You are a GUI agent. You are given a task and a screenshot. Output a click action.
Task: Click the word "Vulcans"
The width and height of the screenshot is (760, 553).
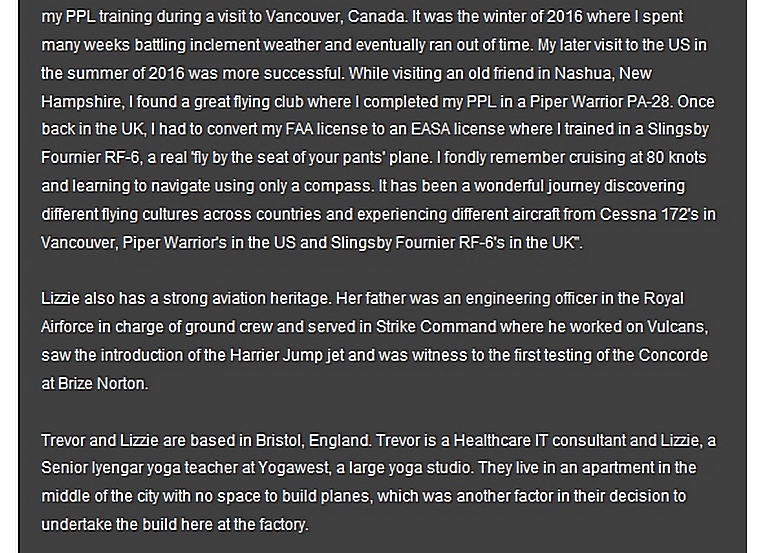675,326
